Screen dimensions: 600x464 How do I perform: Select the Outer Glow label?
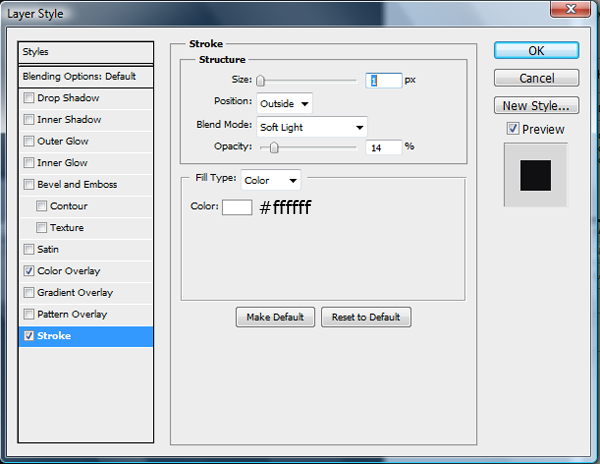tap(63, 141)
